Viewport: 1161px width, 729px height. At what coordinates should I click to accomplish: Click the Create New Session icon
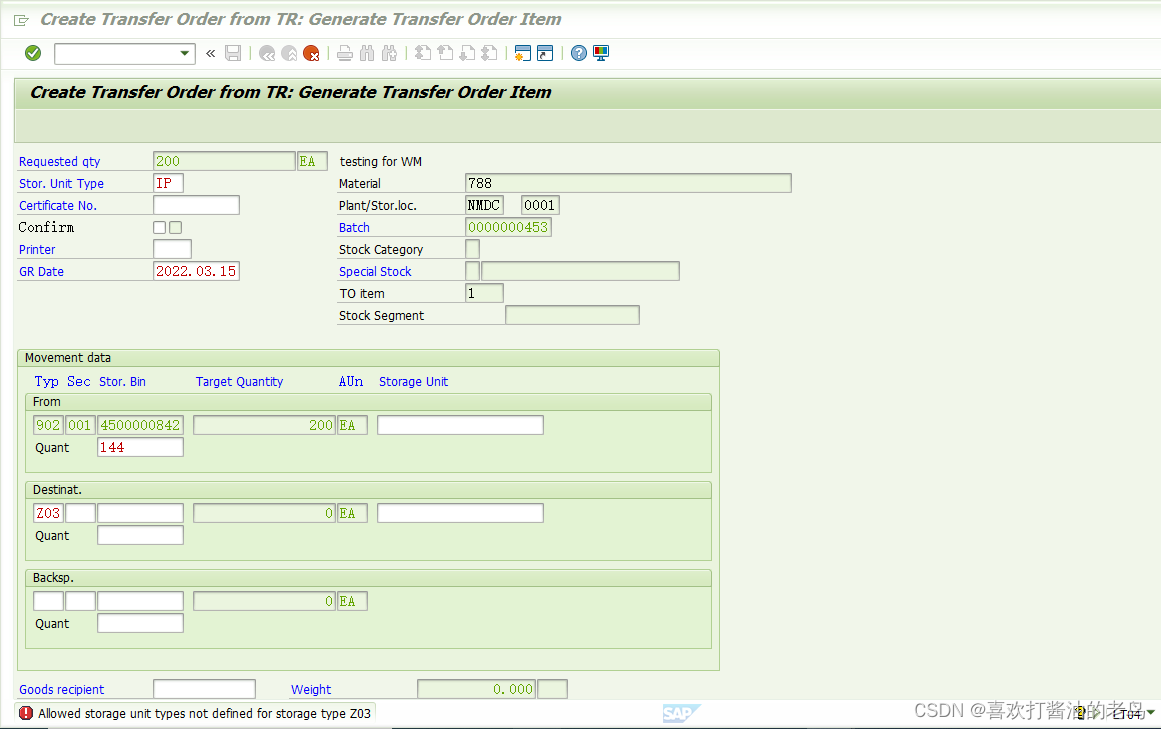point(522,53)
